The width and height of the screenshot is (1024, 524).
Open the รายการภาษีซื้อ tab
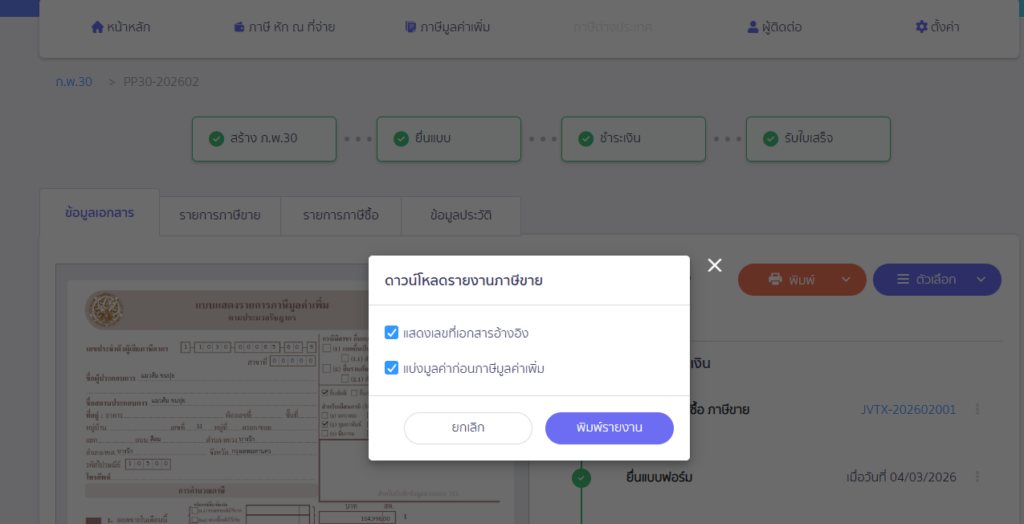pos(341,215)
